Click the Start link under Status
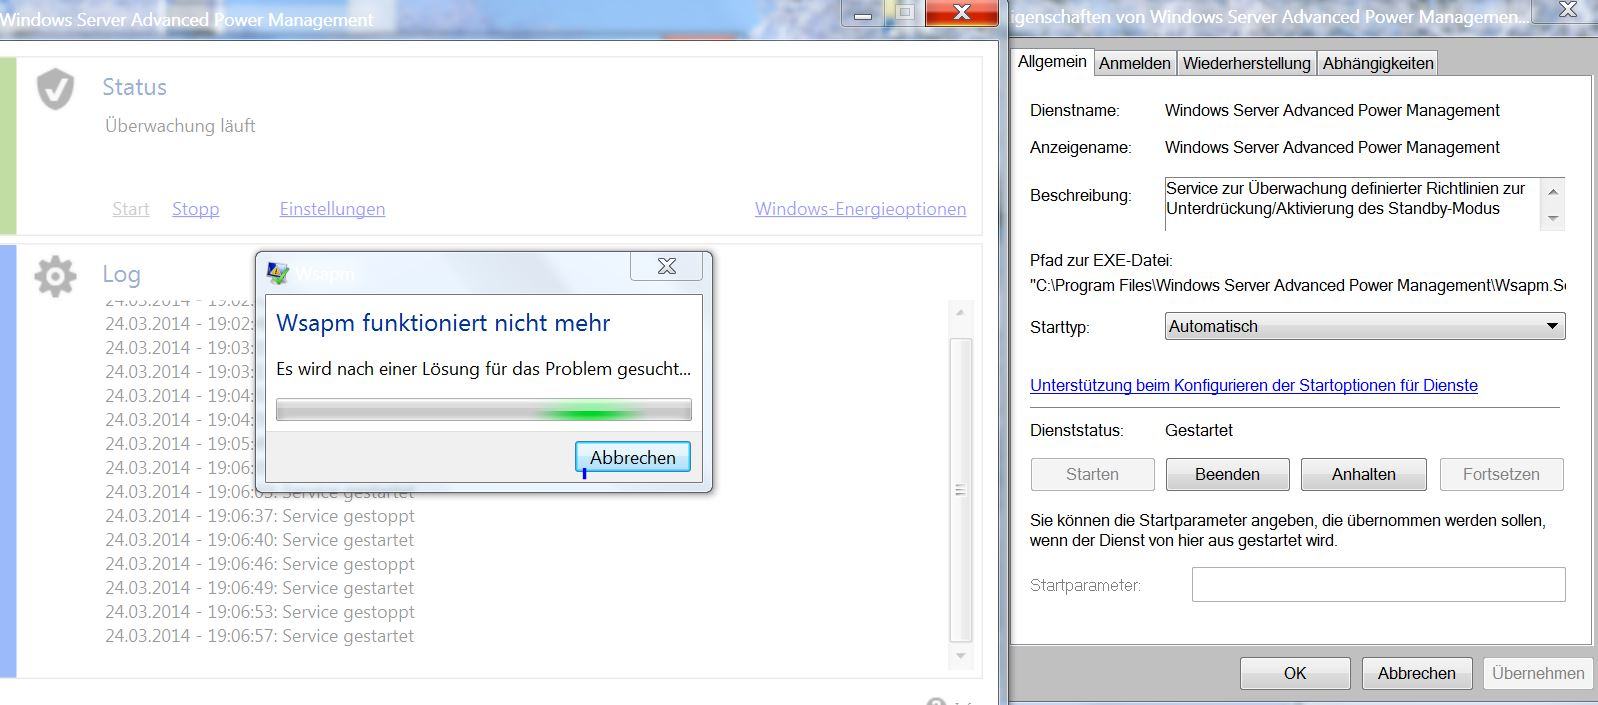This screenshot has height=705, width=1598. point(130,209)
